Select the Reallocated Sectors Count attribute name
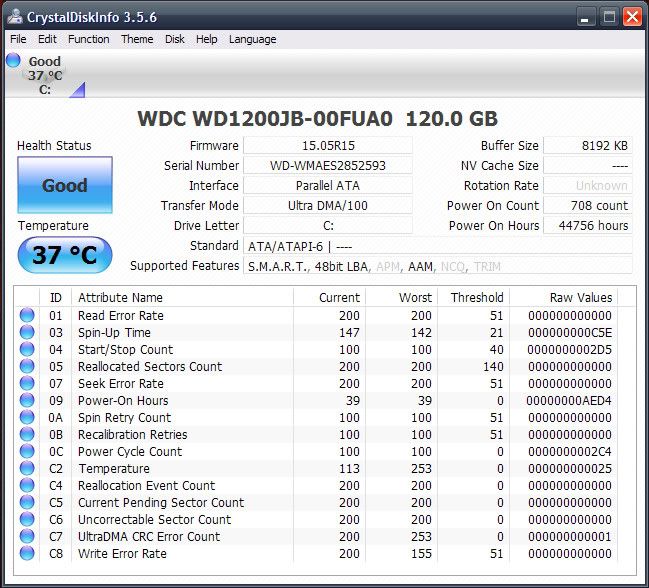 (x=150, y=367)
